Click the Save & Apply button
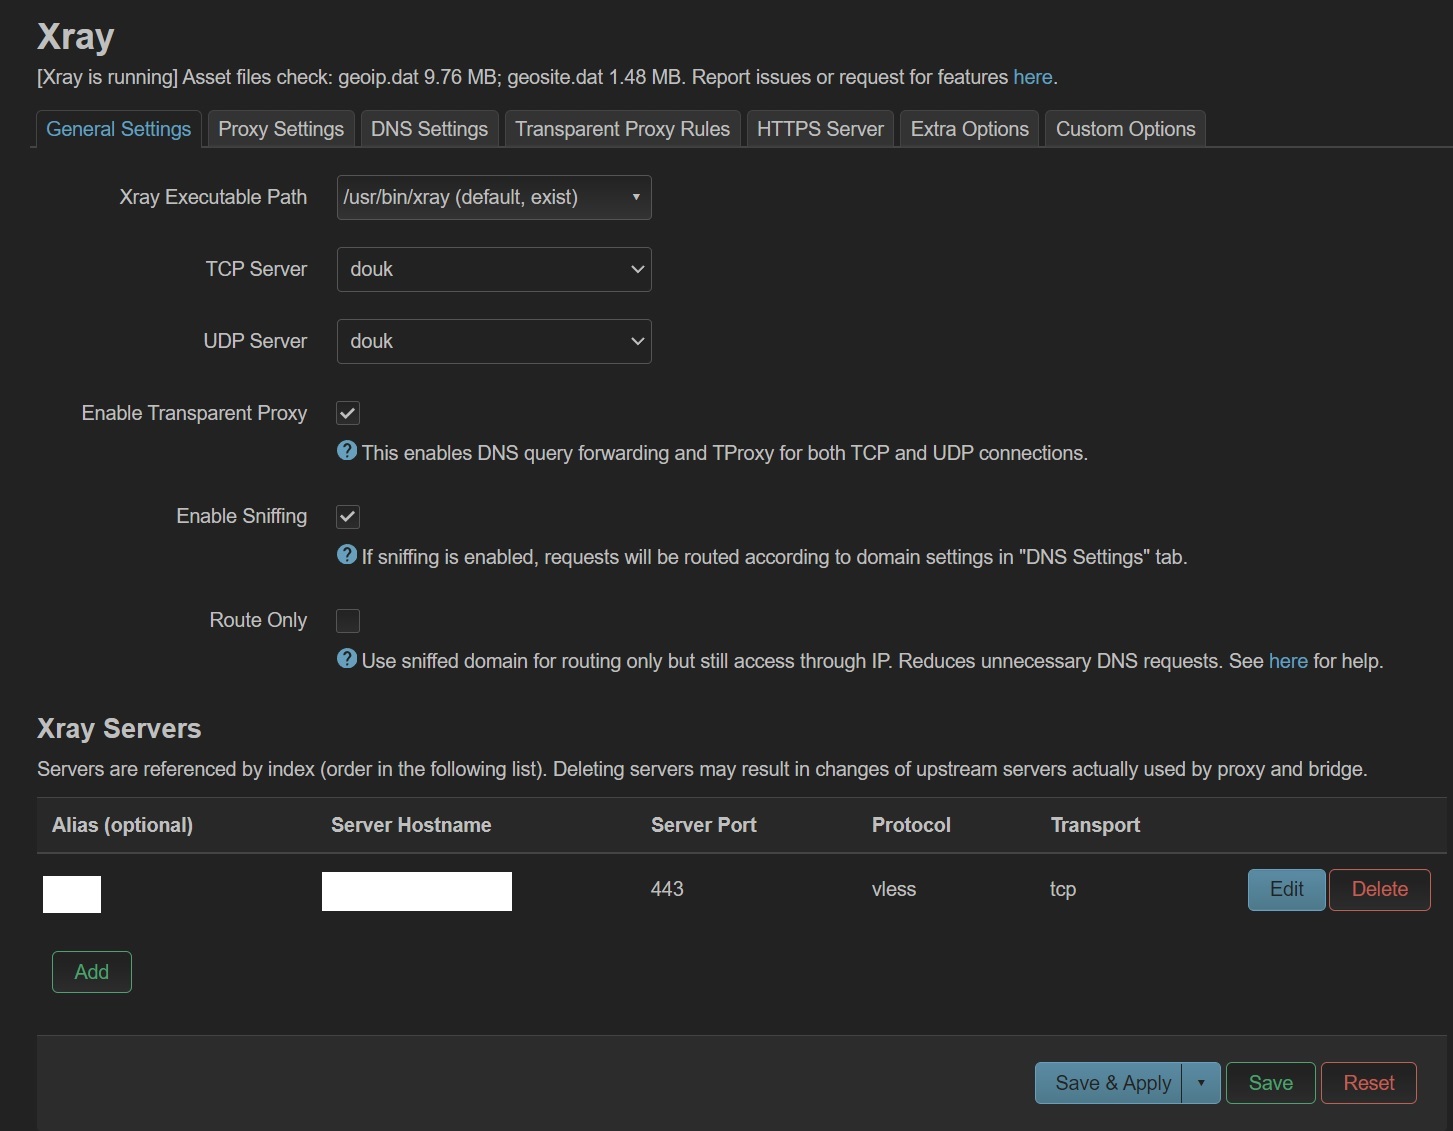 (x=1109, y=1083)
